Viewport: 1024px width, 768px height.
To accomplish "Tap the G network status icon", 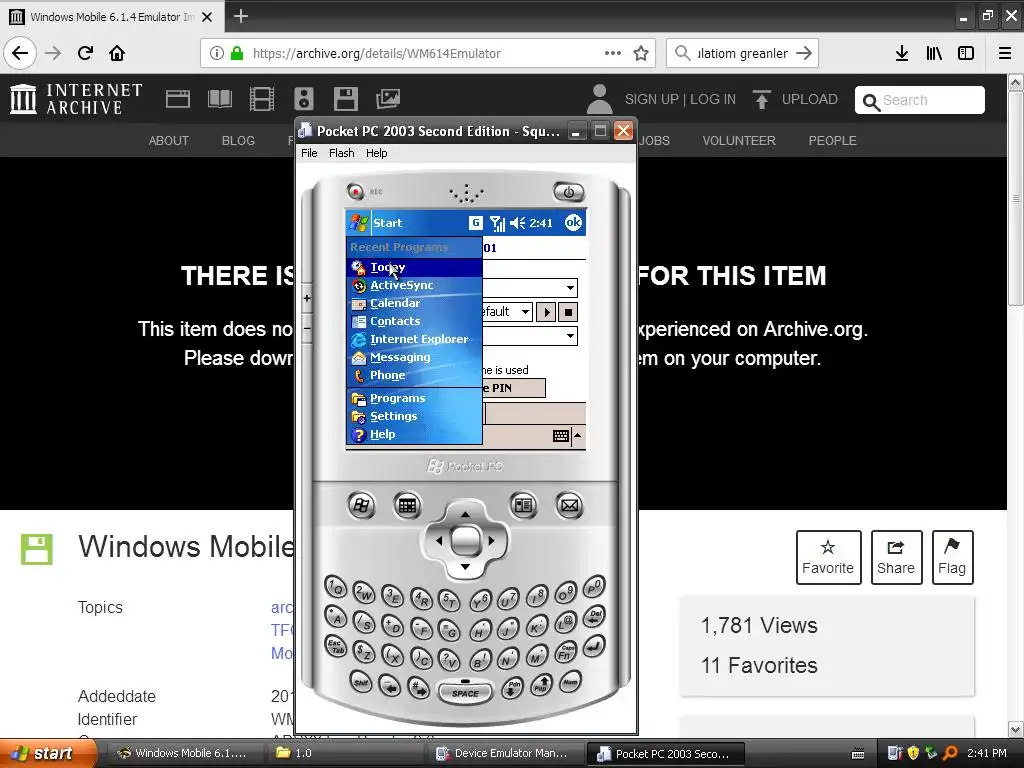I will tap(475, 223).
